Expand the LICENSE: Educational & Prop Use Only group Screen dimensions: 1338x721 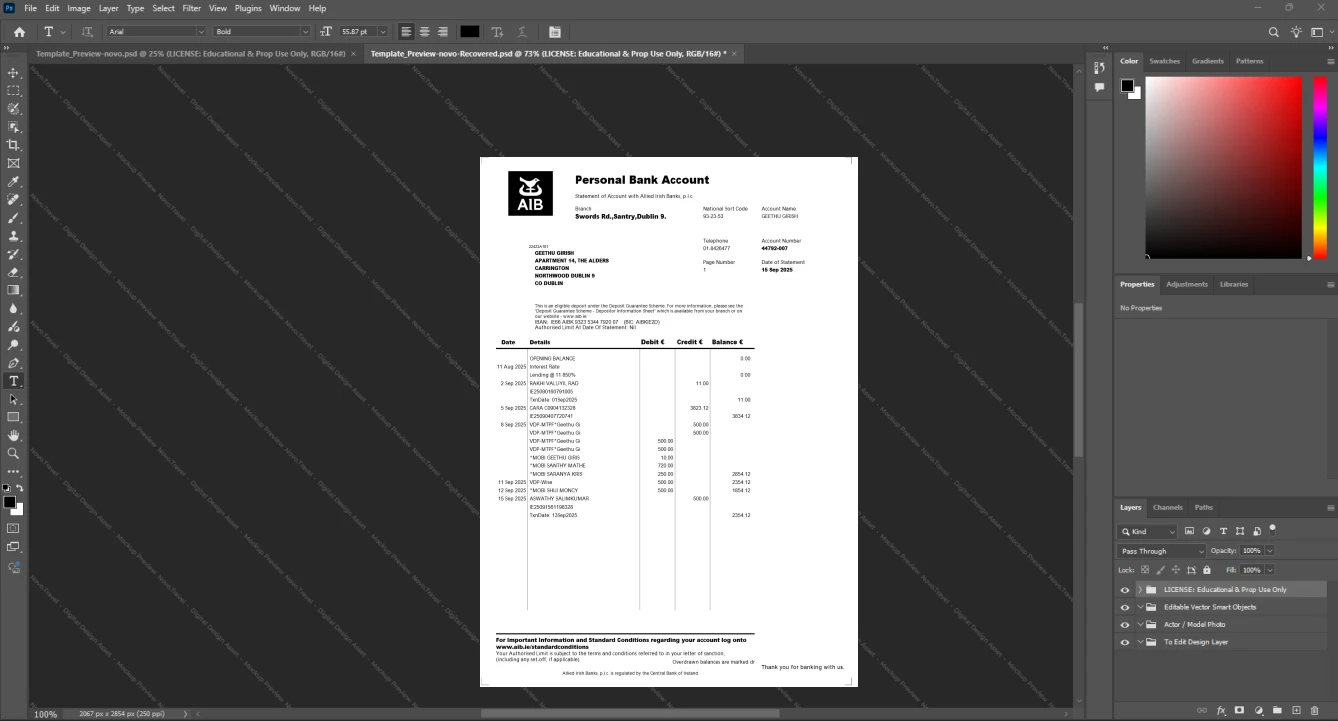click(x=1140, y=590)
